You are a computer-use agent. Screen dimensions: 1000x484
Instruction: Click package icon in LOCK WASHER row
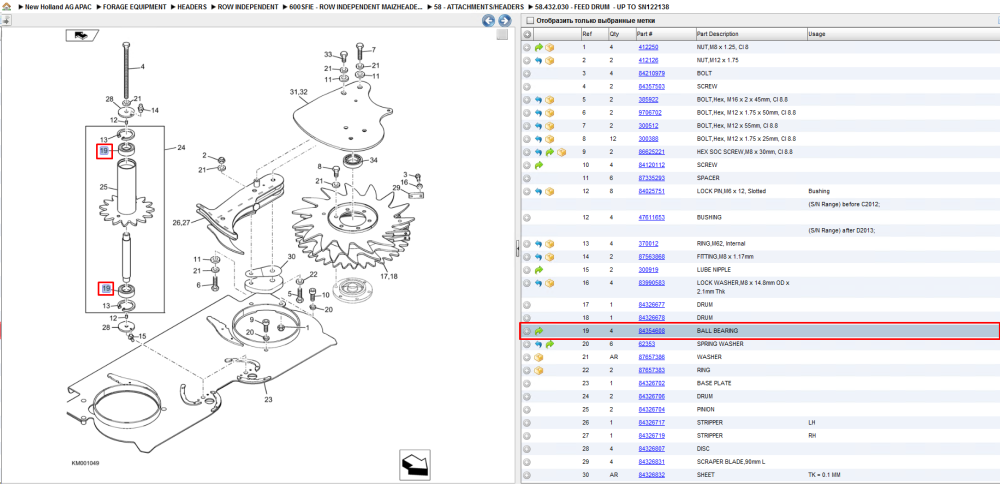point(550,282)
